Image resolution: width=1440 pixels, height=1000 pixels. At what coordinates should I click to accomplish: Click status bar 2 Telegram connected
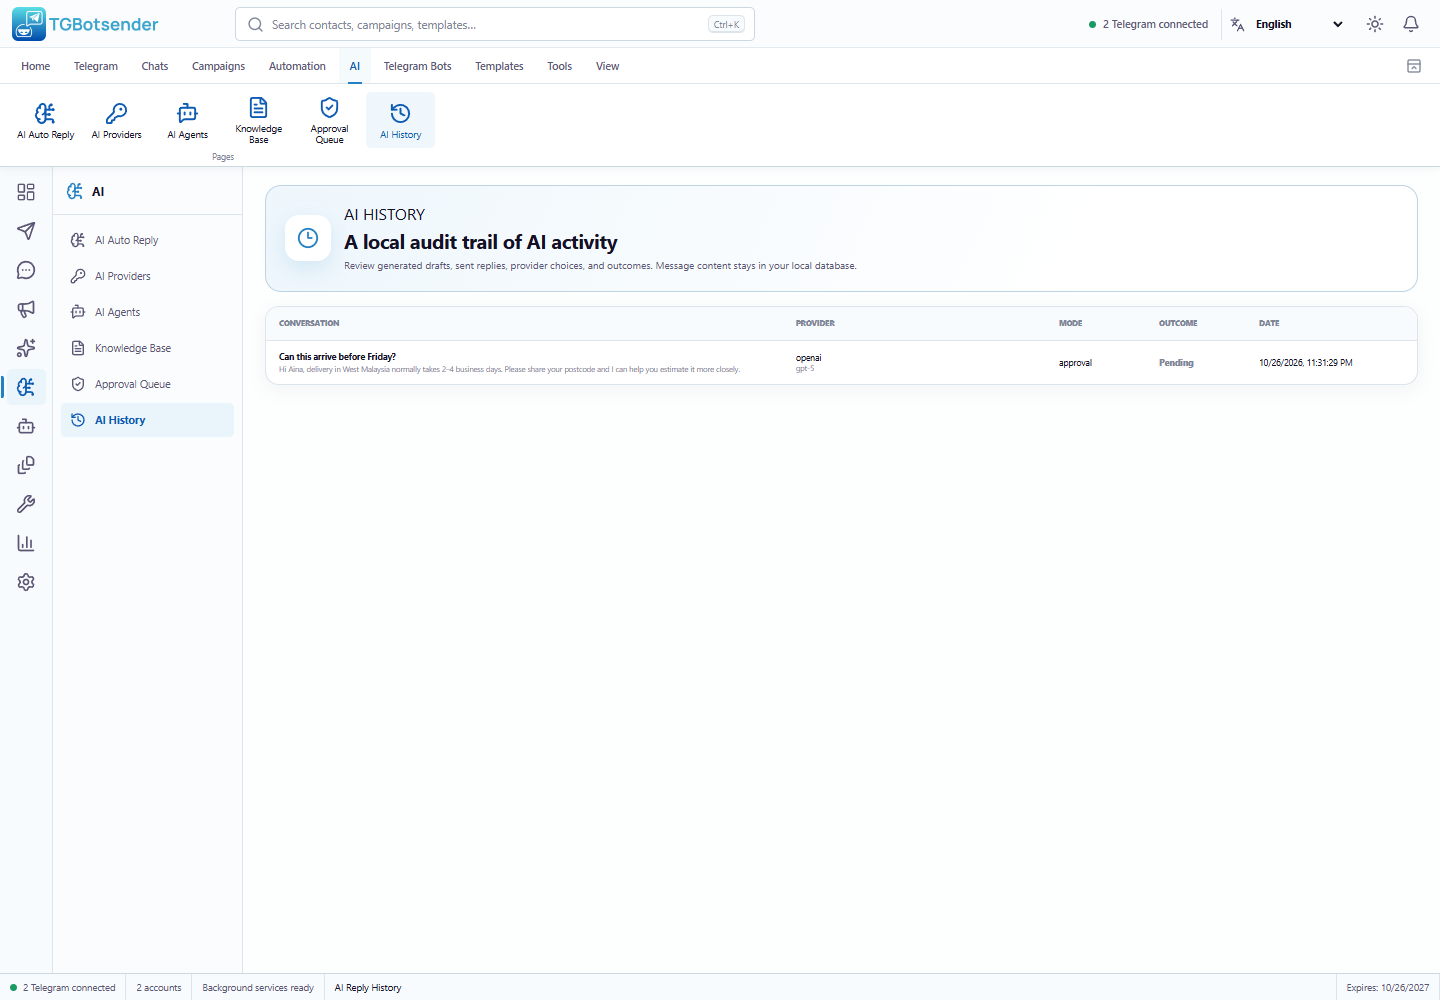[x=63, y=987]
